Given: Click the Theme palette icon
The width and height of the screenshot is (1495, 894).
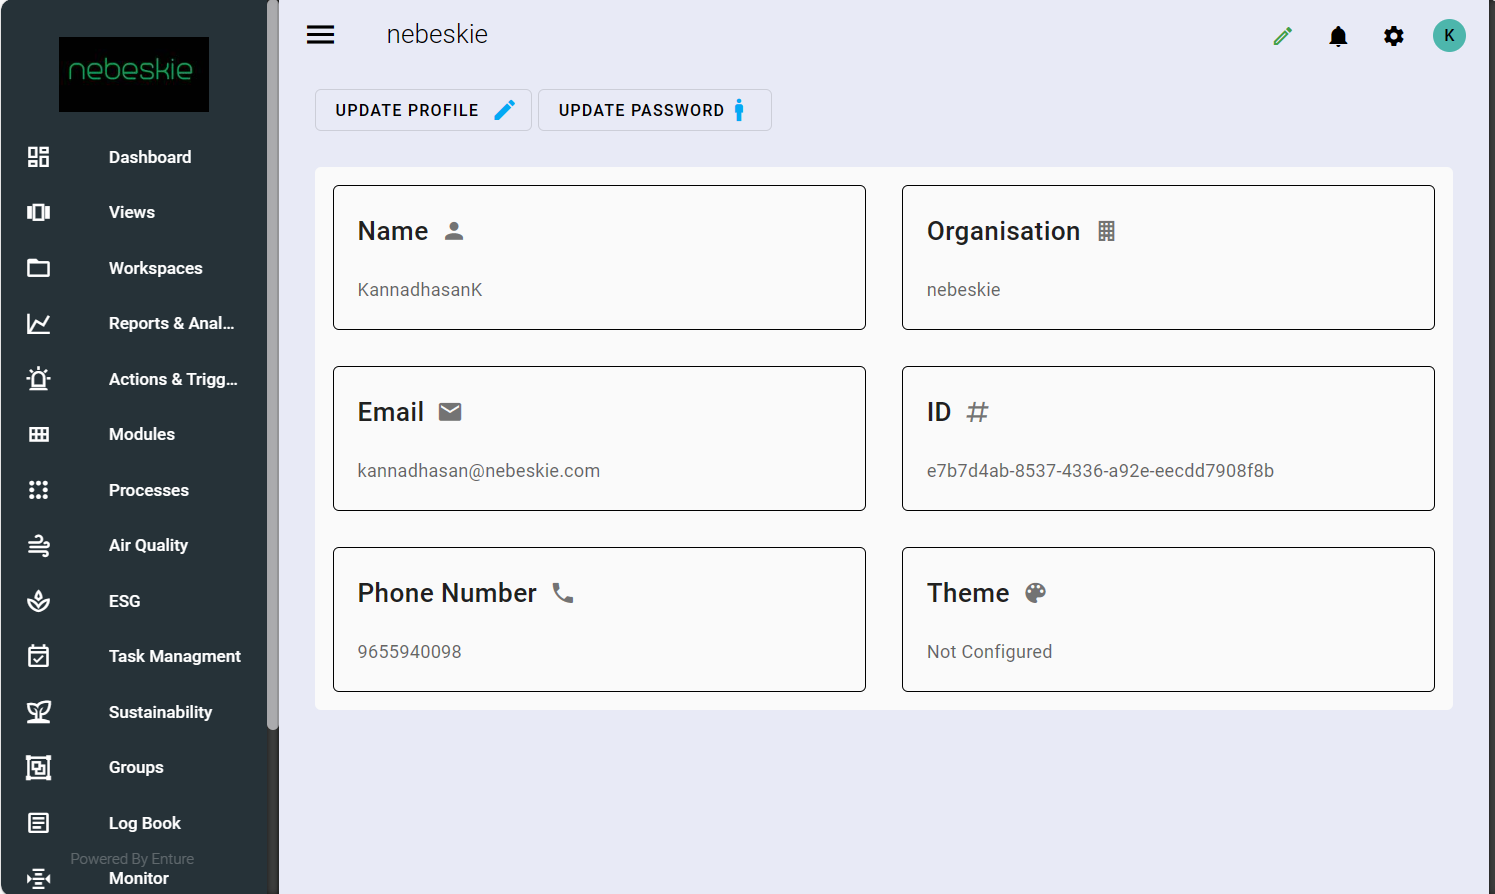Looking at the screenshot, I should [x=1035, y=593].
